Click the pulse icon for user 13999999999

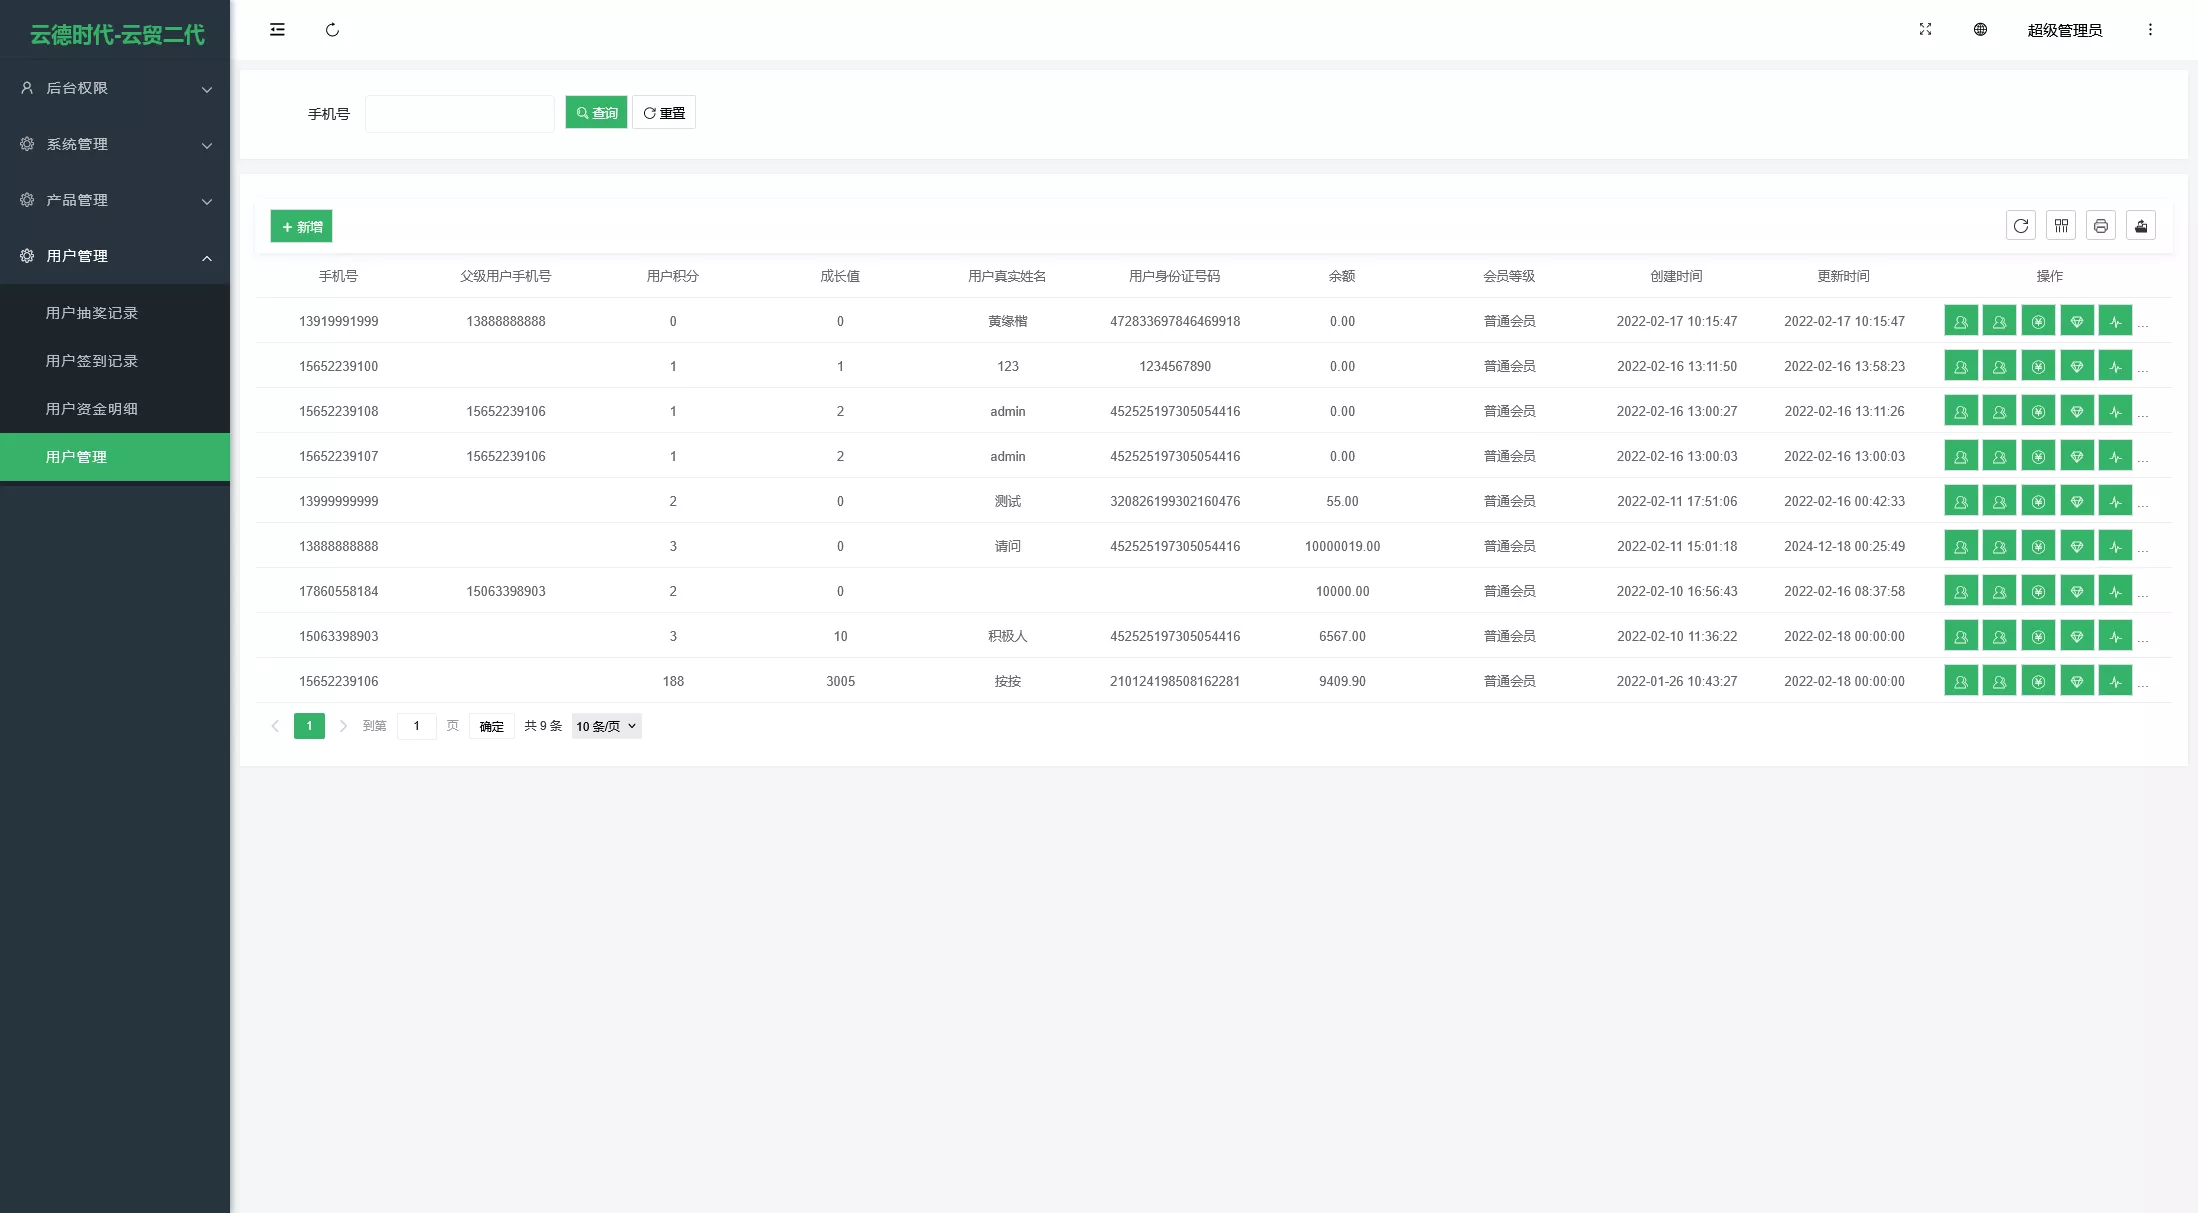click(x=2115, y=501)
